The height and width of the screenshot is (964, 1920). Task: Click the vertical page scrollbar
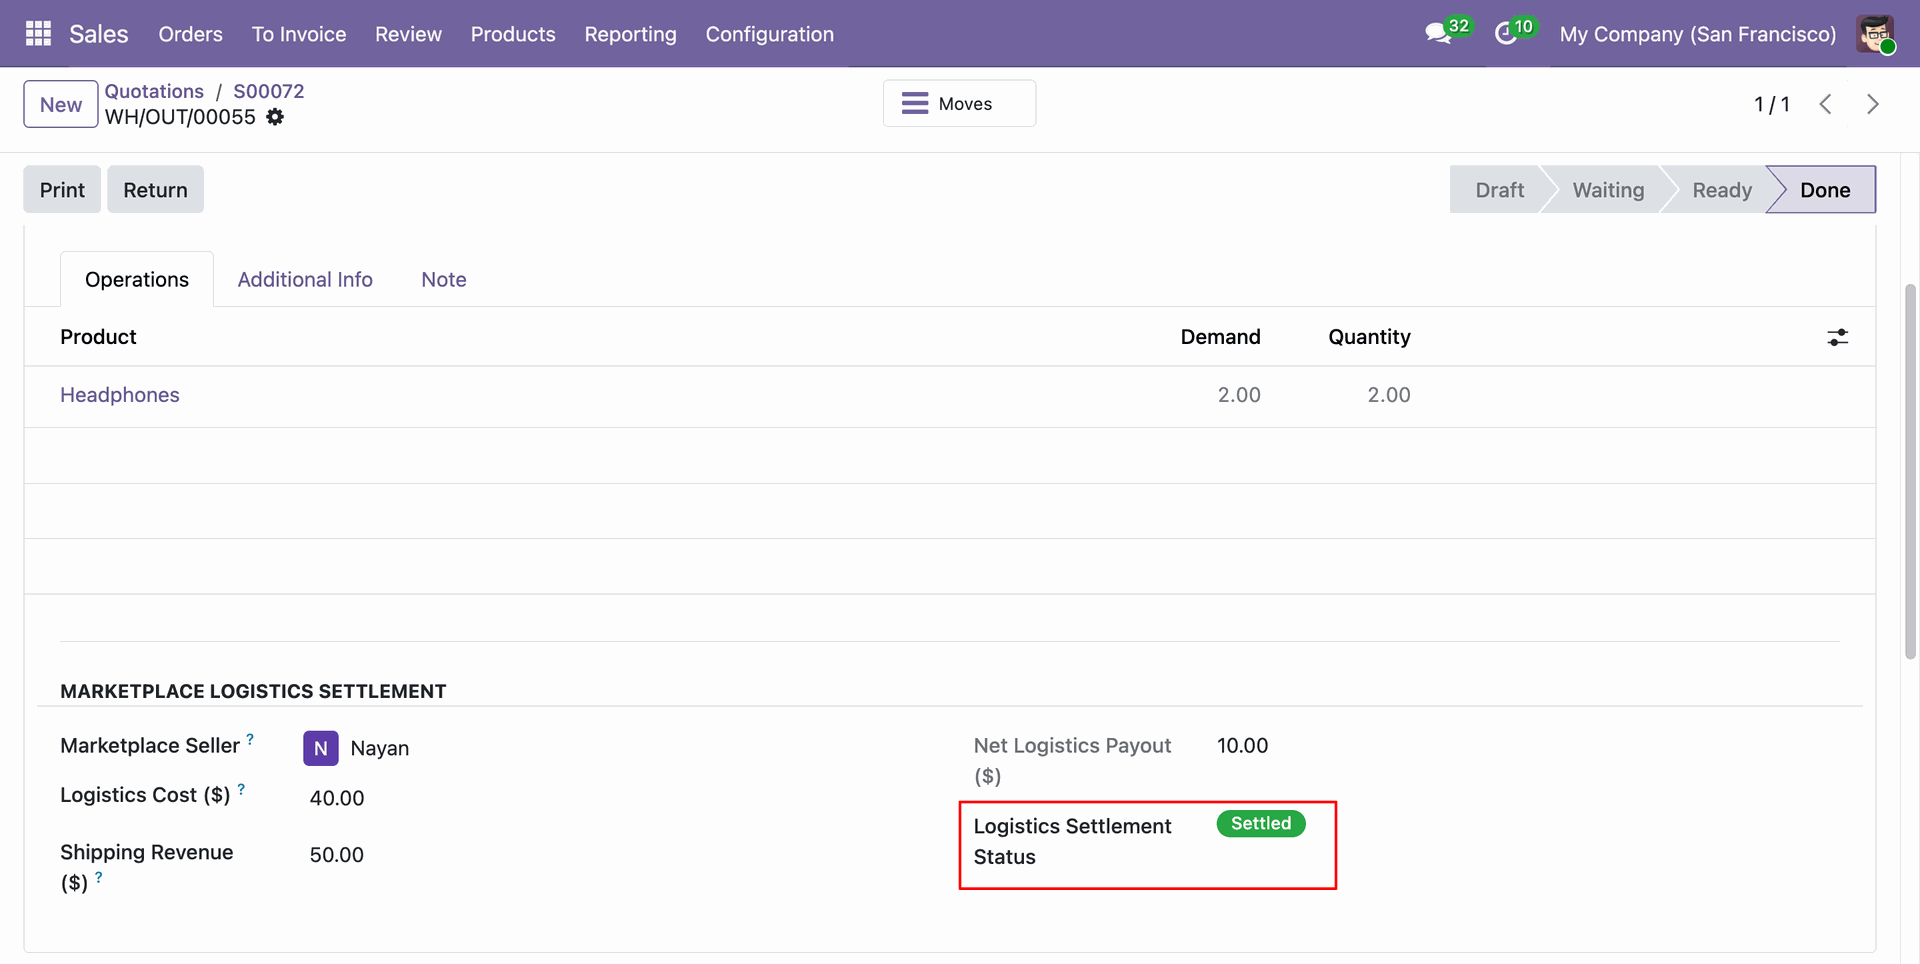point(1911,472)
